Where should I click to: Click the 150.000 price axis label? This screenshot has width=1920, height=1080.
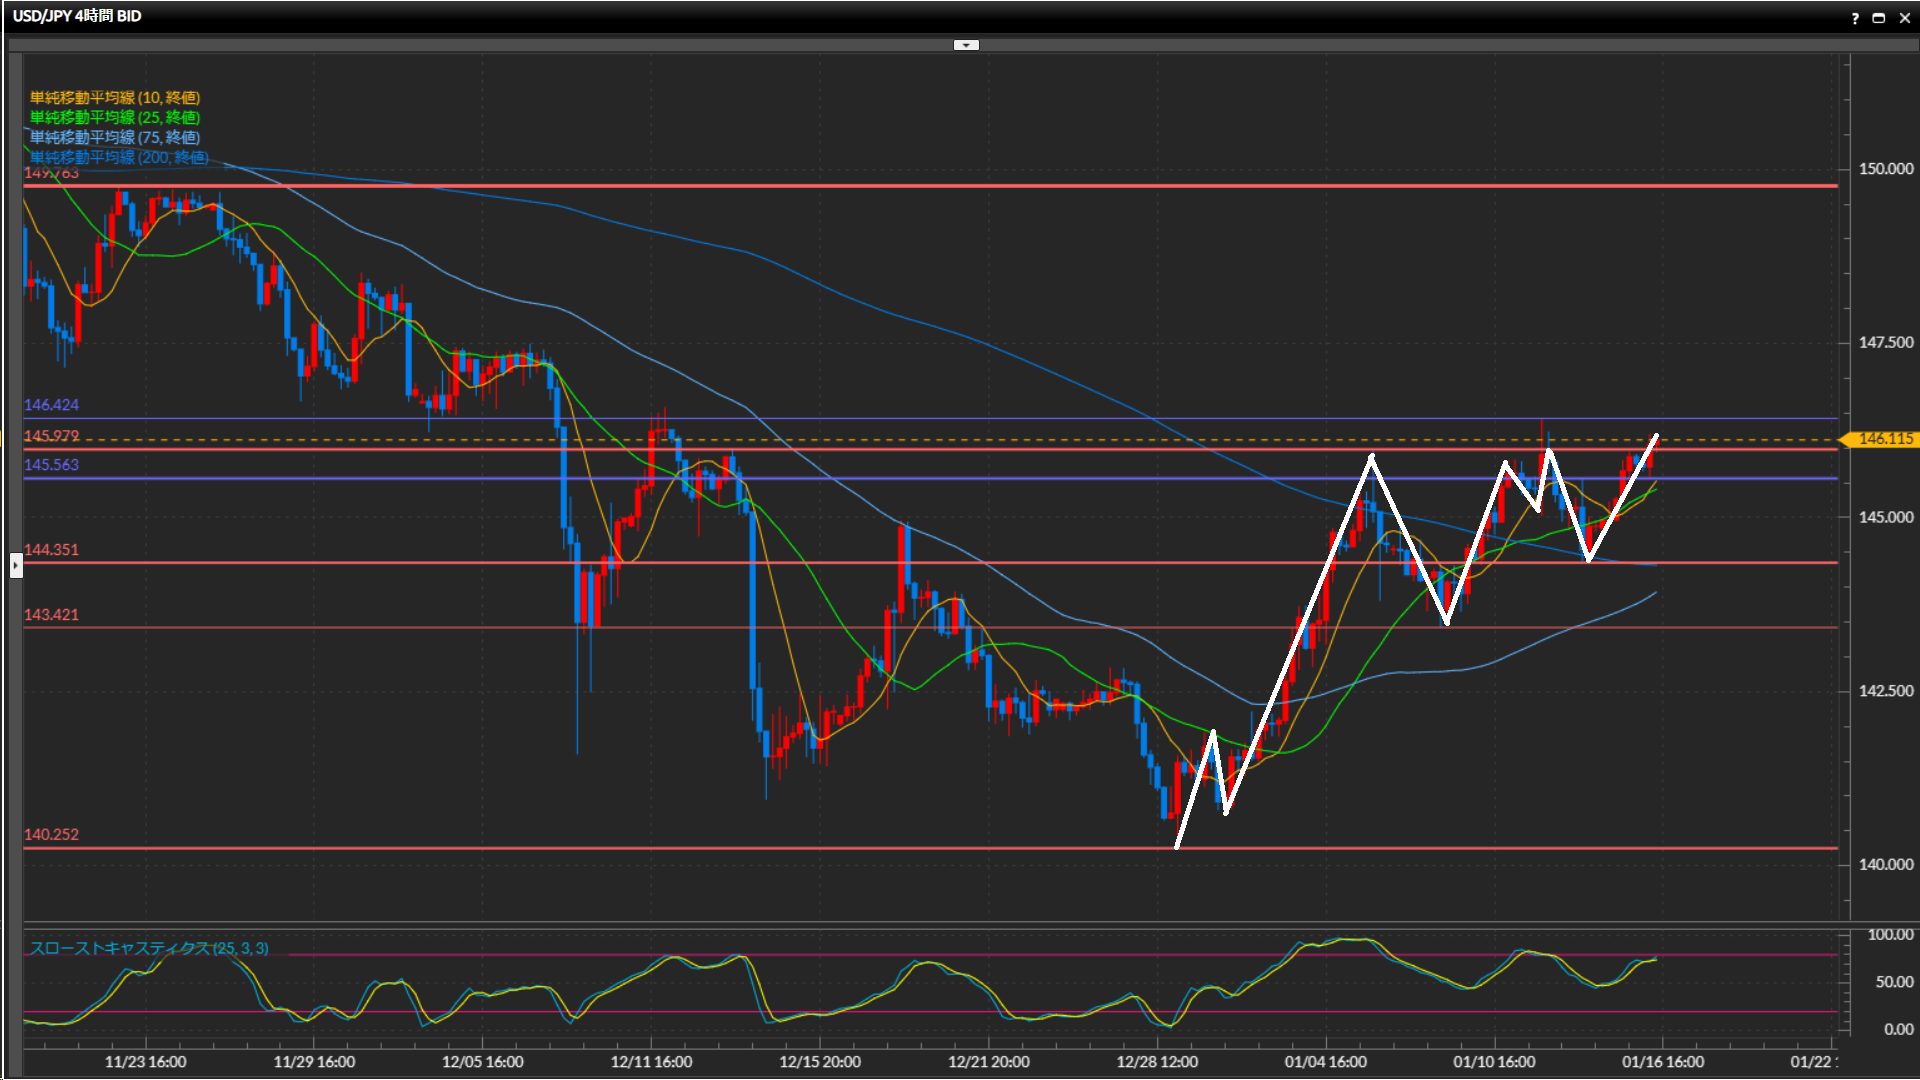[1885, 169]
